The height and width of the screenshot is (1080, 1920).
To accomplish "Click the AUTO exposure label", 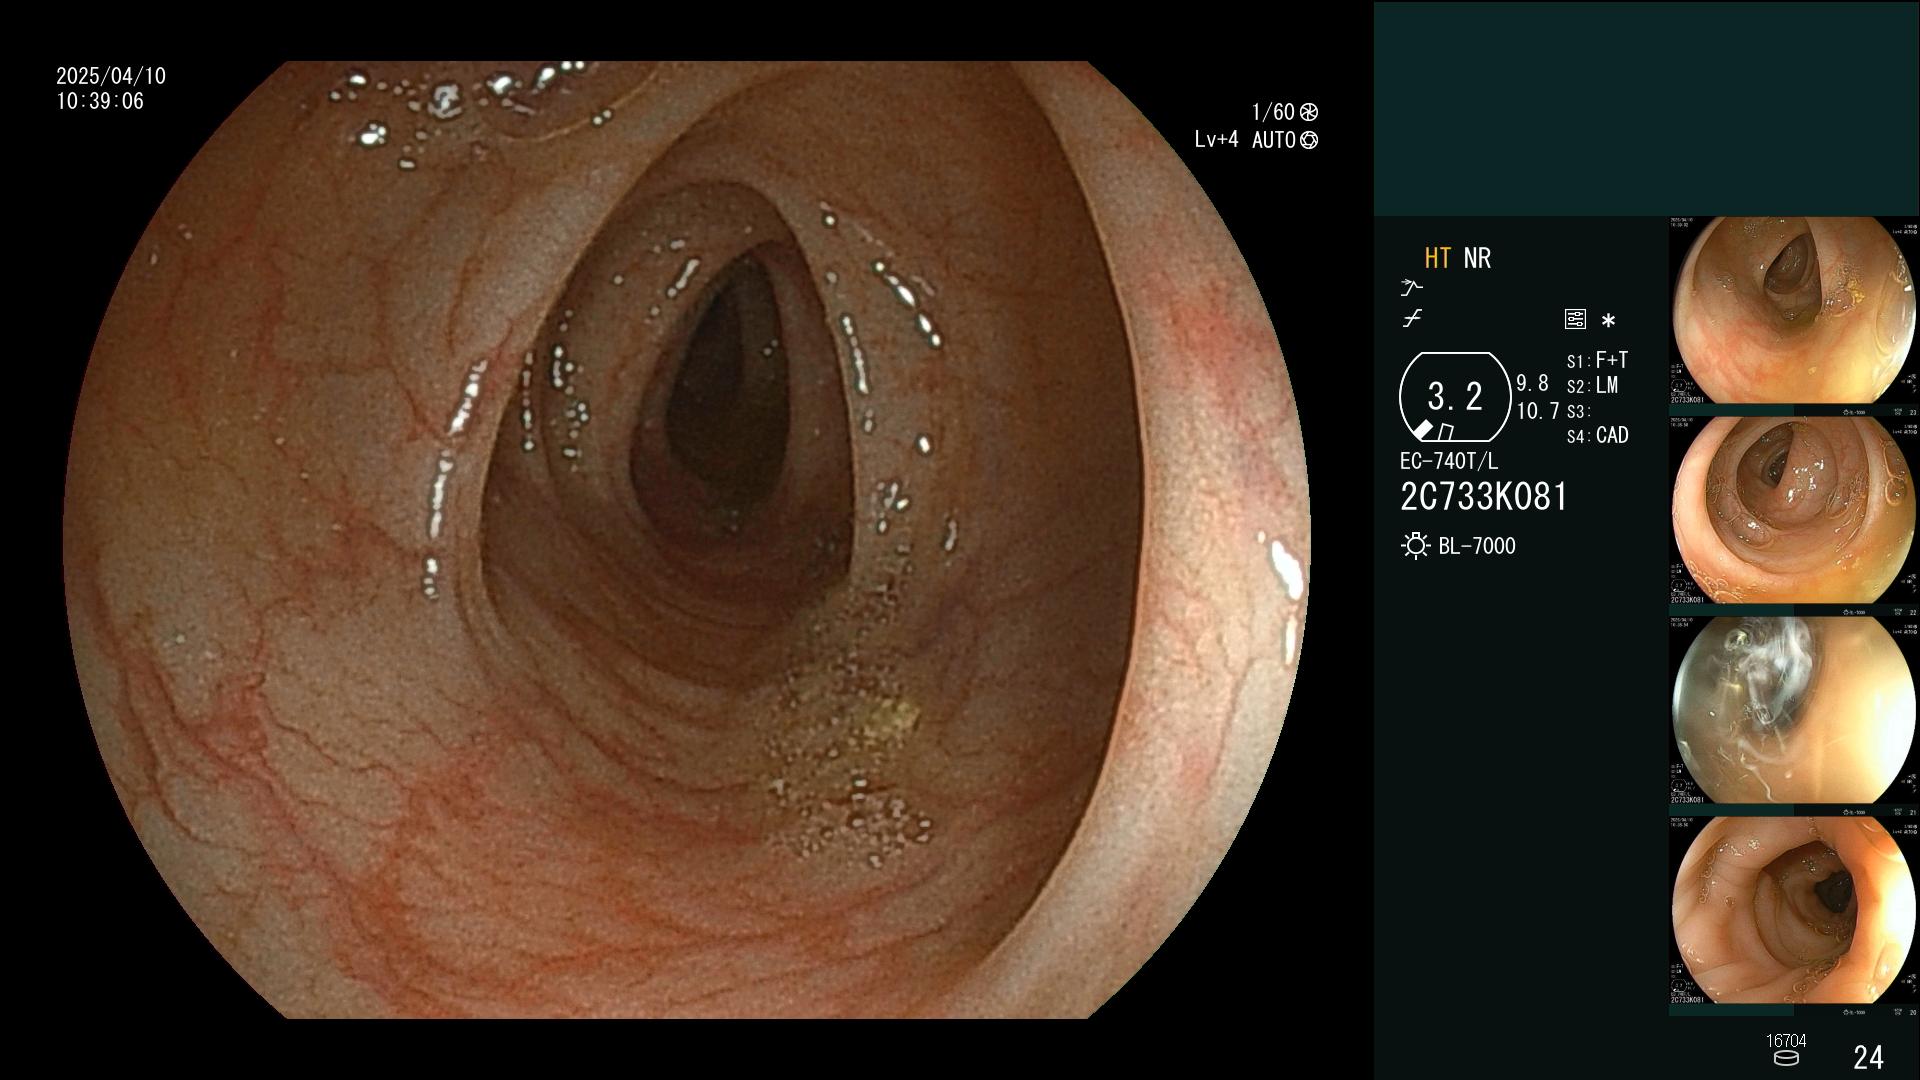I will [1274, 140].
